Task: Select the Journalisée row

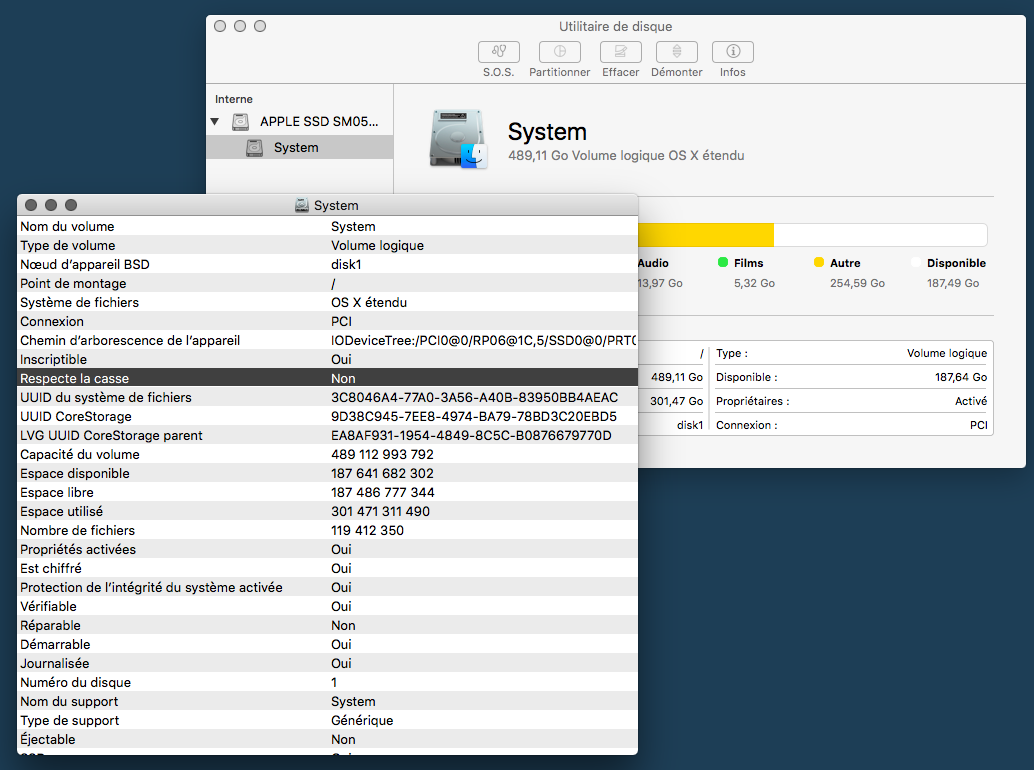Action: 327,663
